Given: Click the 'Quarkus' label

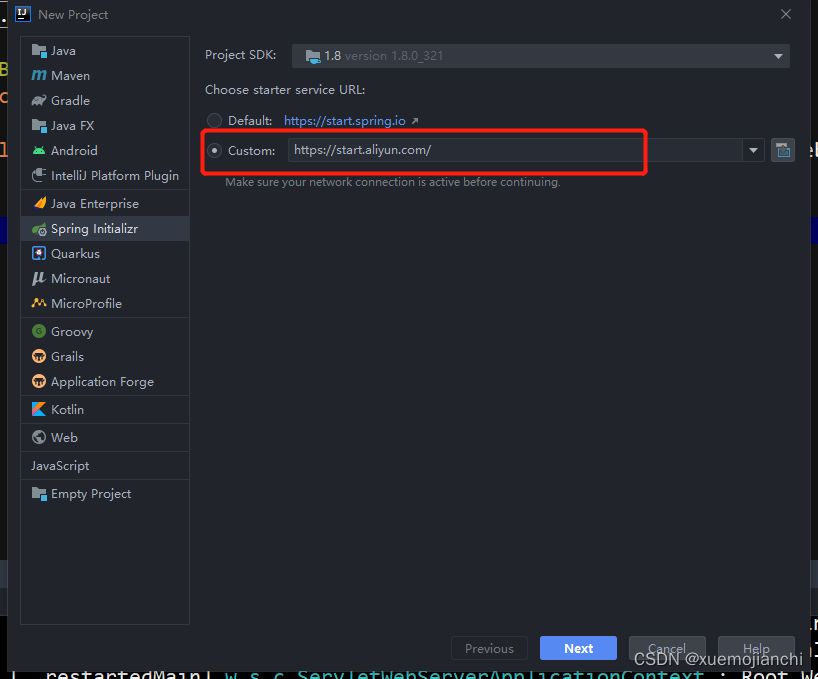Looking at the screenshot, I should (75, 254).
